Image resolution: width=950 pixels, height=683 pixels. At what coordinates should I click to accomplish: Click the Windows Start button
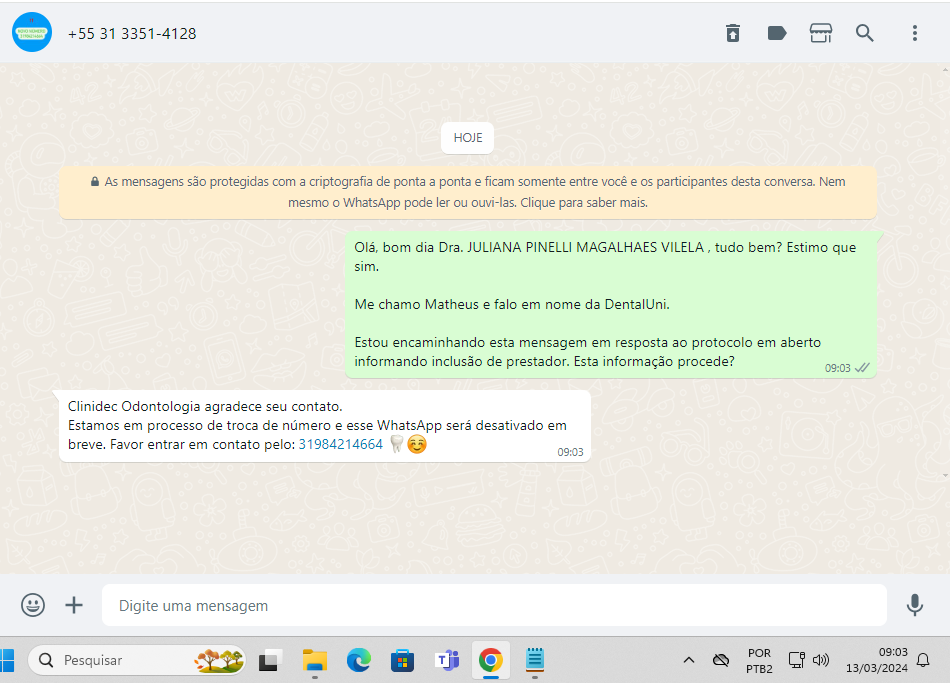pos(7,660)
